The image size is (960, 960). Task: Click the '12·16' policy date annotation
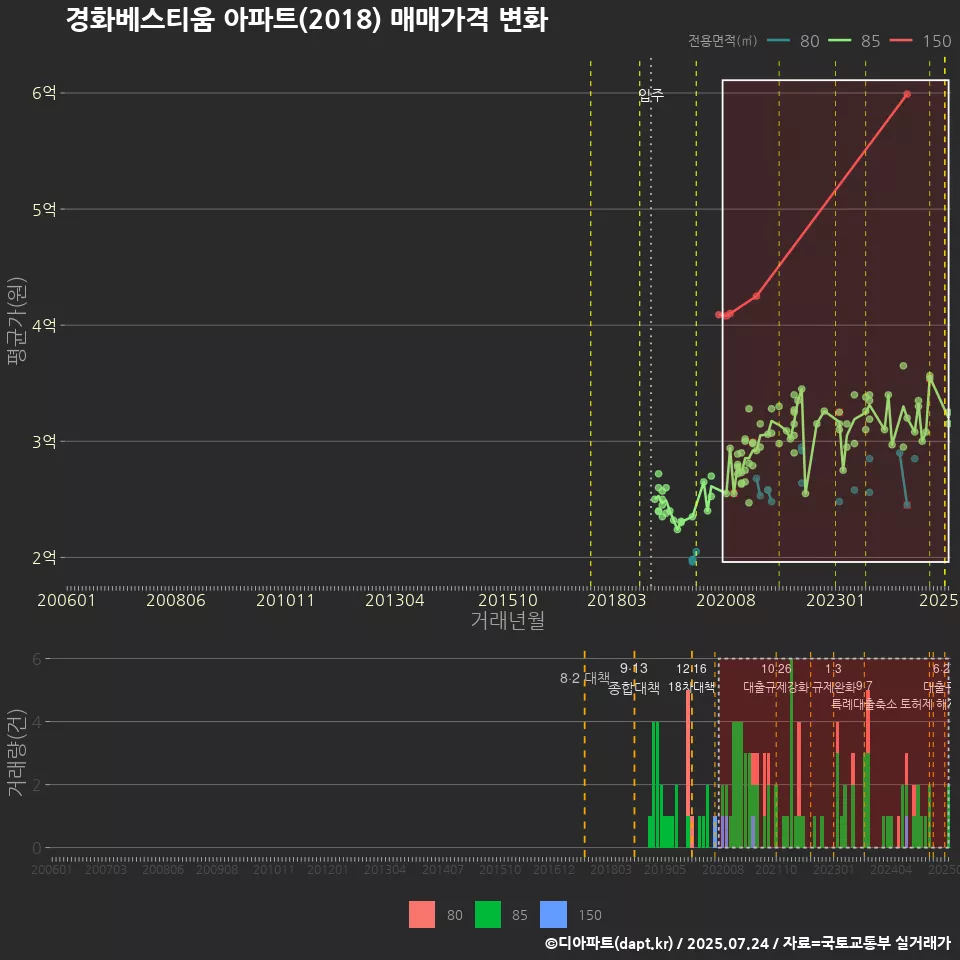click(x=691, y=669)
